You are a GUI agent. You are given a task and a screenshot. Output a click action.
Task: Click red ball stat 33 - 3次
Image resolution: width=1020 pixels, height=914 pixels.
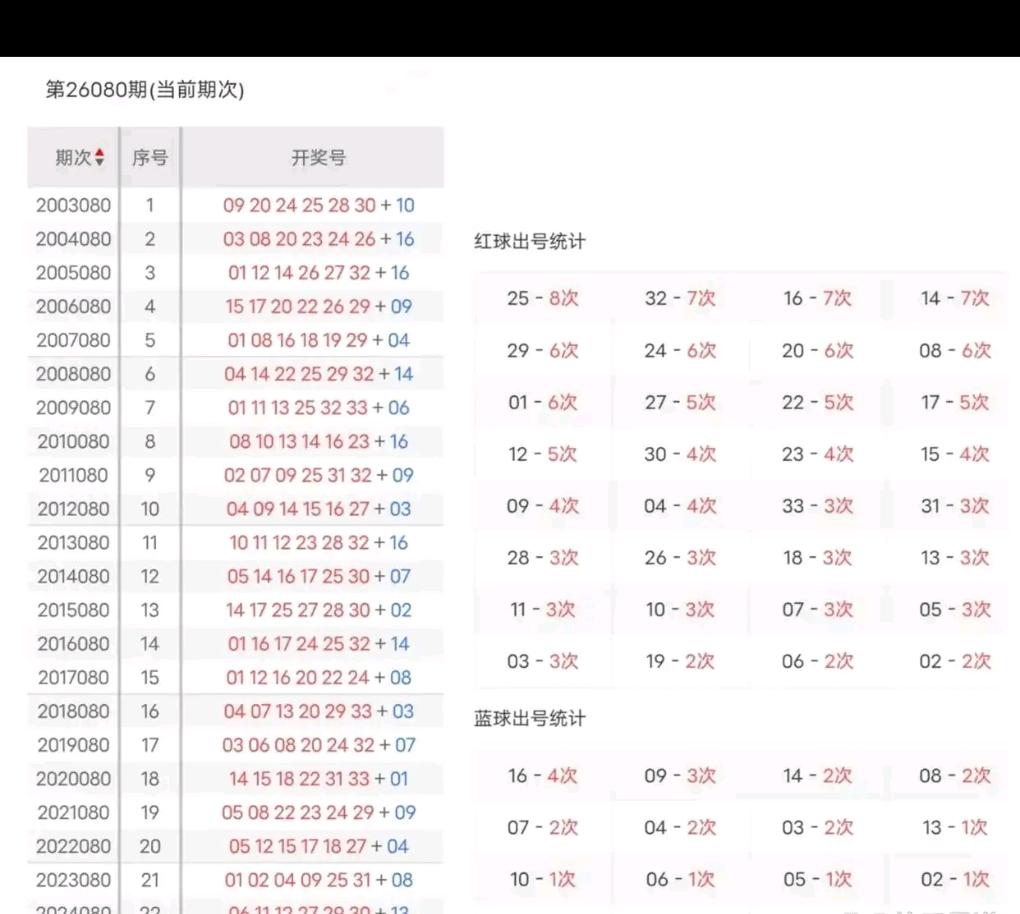pos(817,506)
